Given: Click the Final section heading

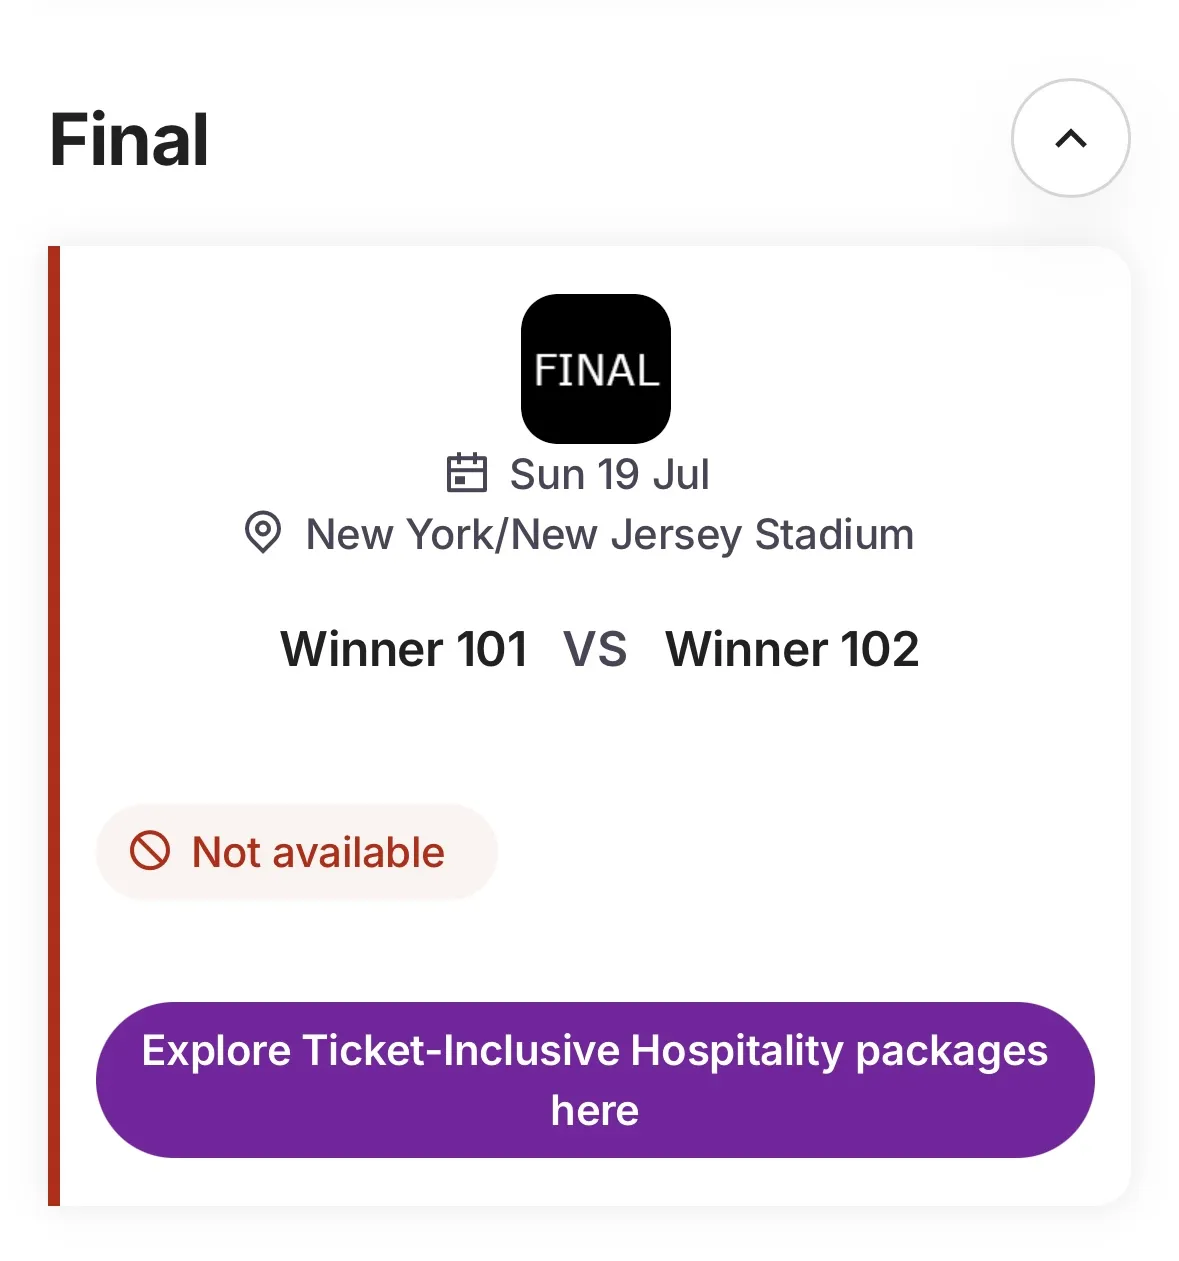Looking at the screenshot, I should (x=130, y=139).
